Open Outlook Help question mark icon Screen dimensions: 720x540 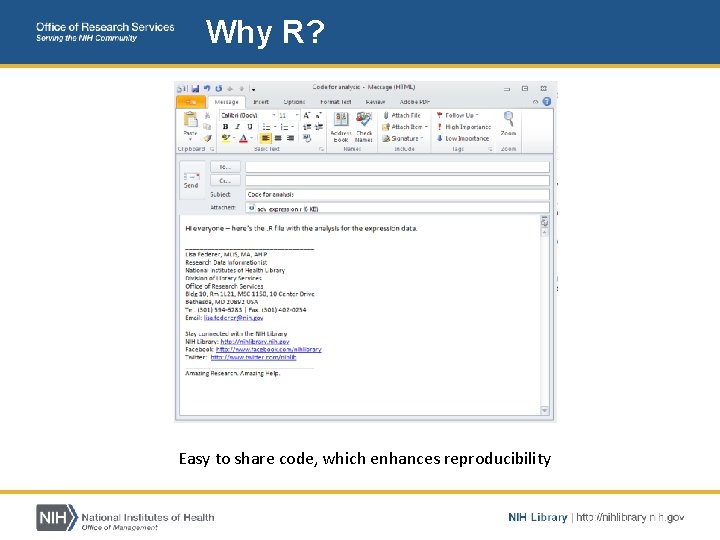click(x=546, y=101)
